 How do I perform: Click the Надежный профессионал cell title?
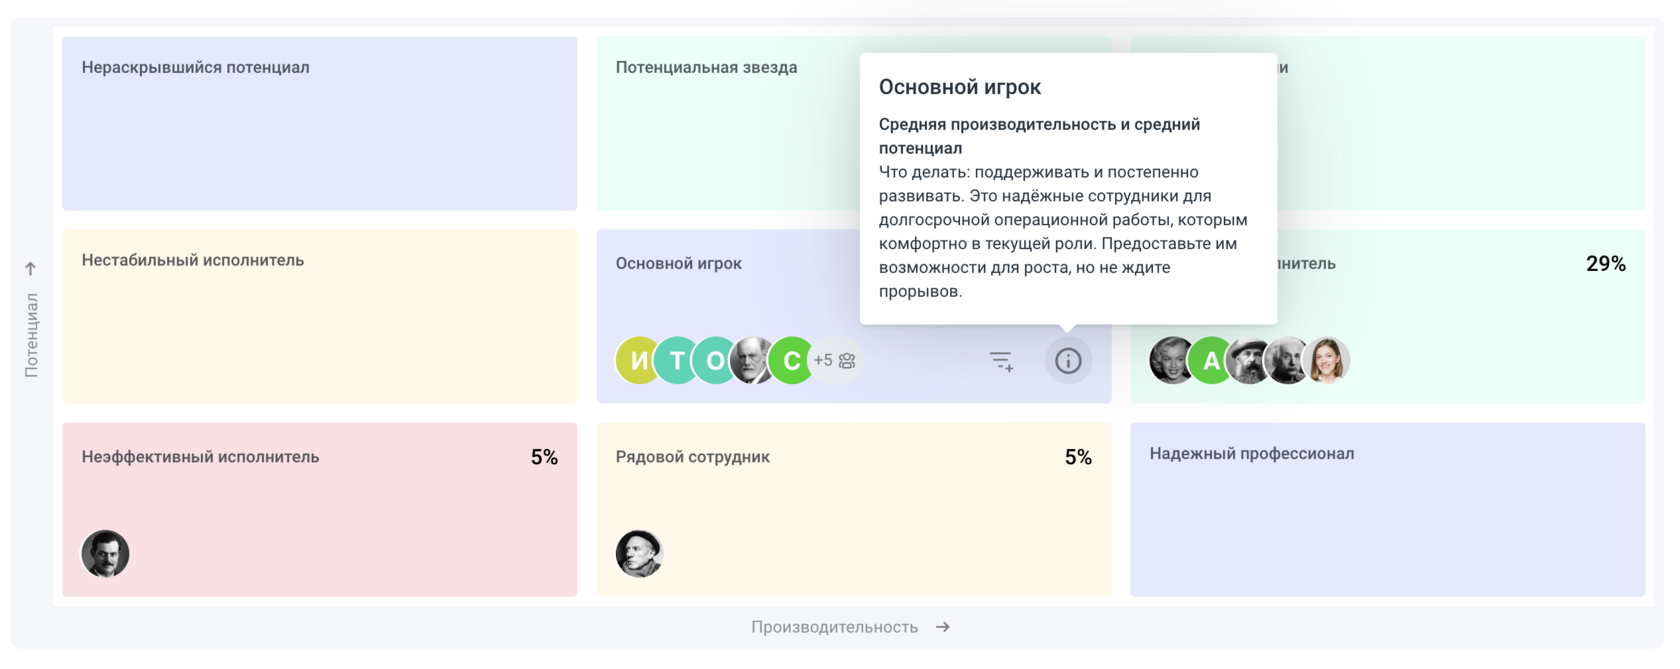click(1252, 454)
